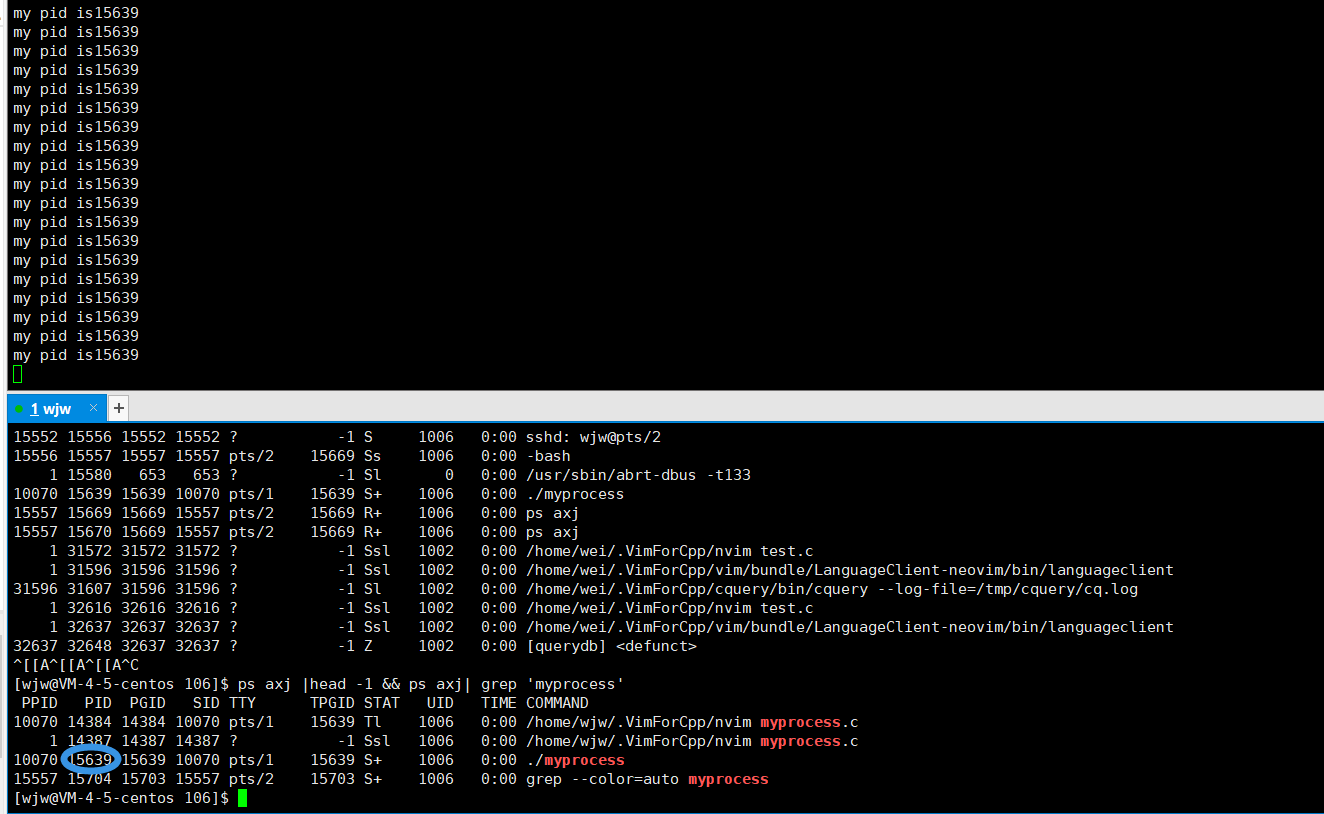Click the all-white "./myprocess" command in upper listing

[x=575, y=494]
